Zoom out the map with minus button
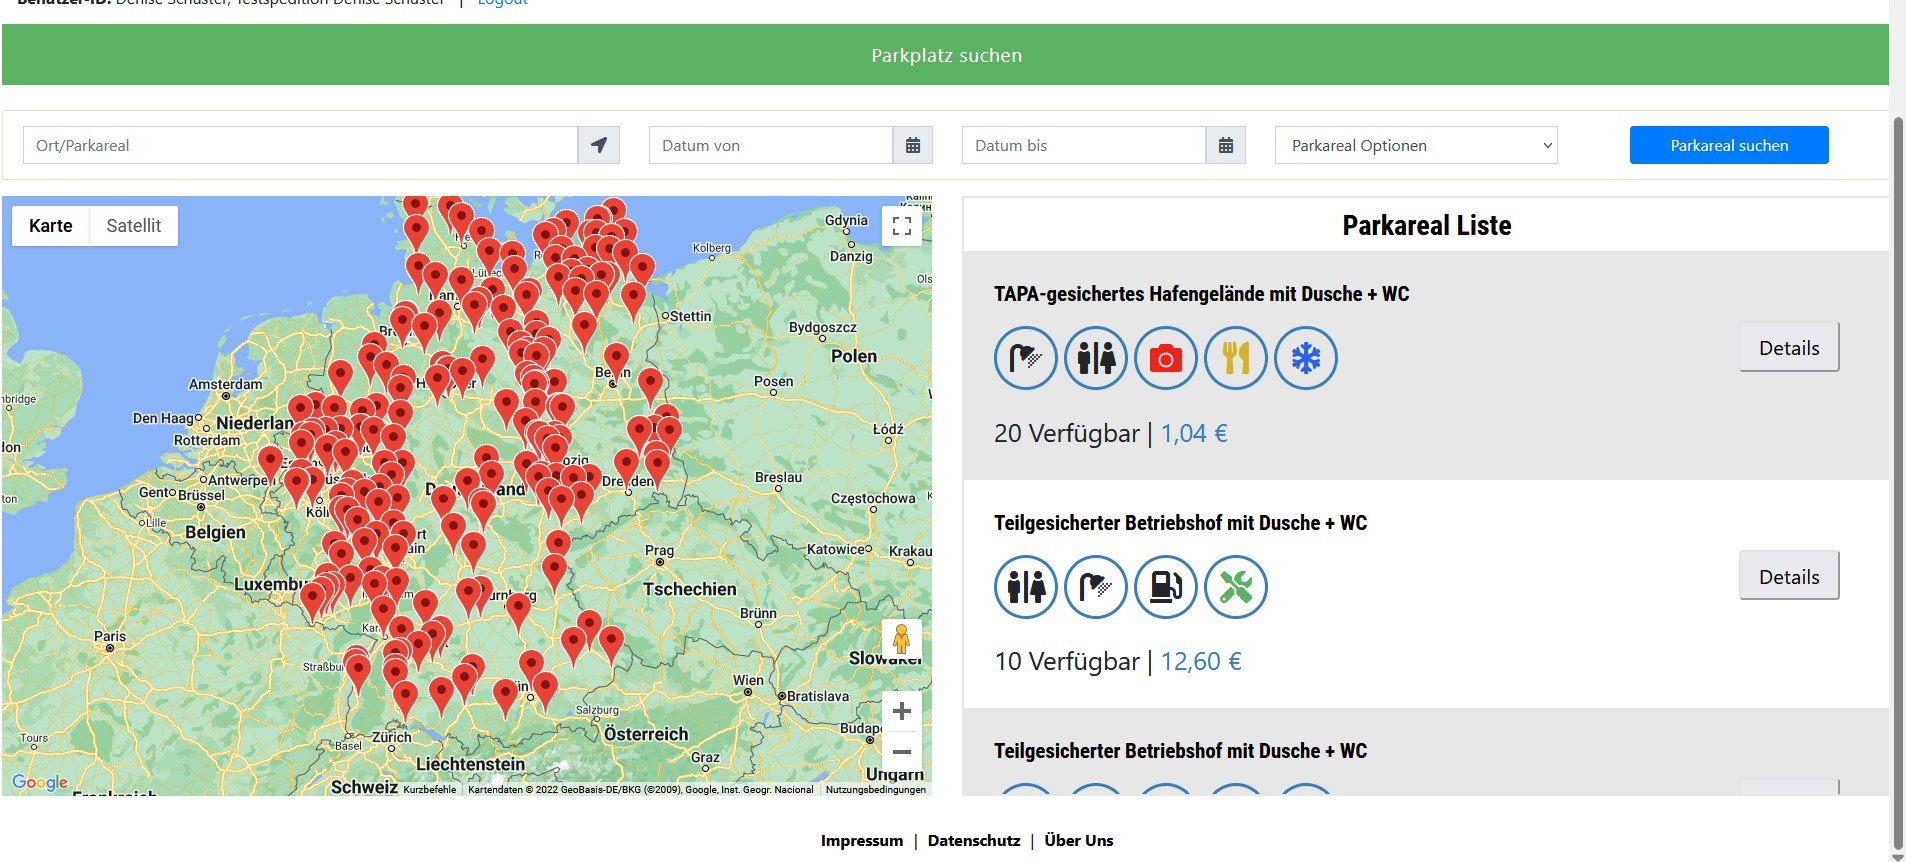Image resolution: width=1906 pixels, height=862 pixels. click(901, 752)
